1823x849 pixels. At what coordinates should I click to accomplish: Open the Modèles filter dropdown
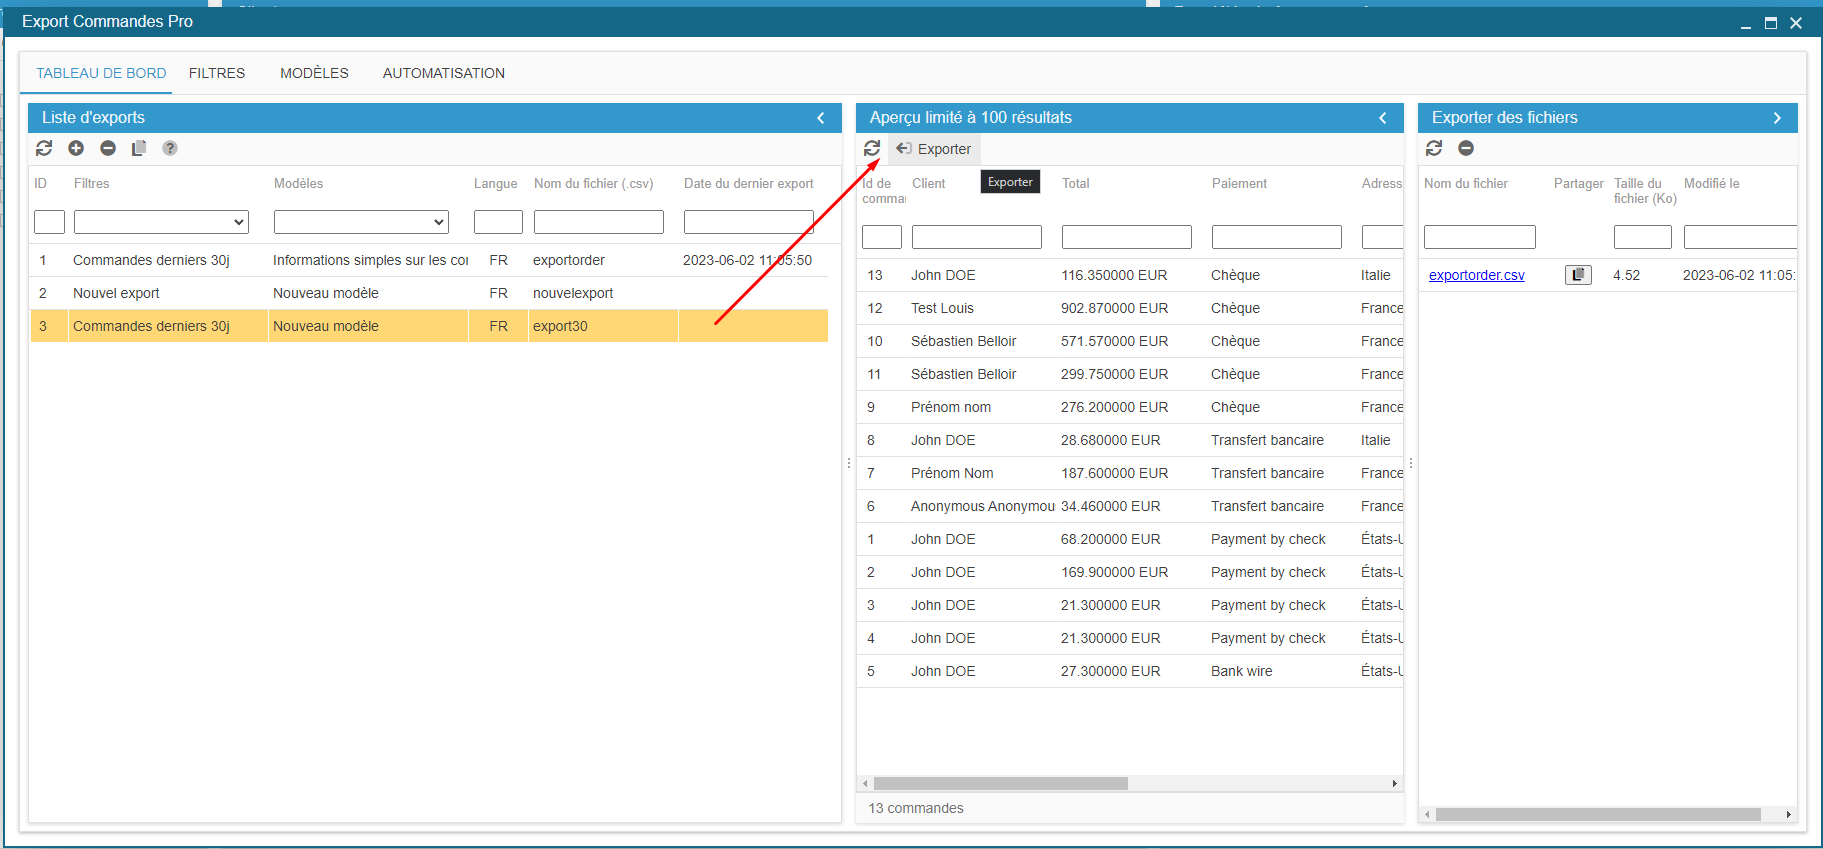[361, 222]
